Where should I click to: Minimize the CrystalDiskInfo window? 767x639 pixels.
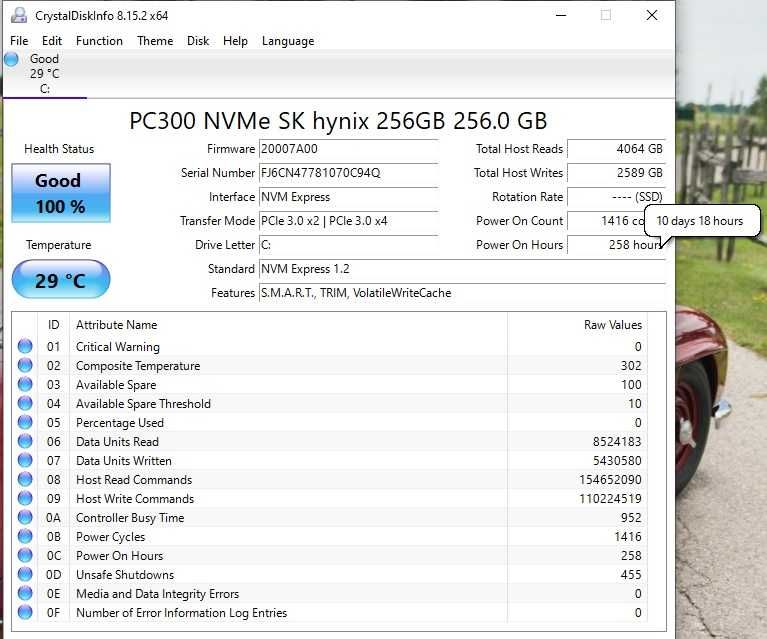click(561, 15)
